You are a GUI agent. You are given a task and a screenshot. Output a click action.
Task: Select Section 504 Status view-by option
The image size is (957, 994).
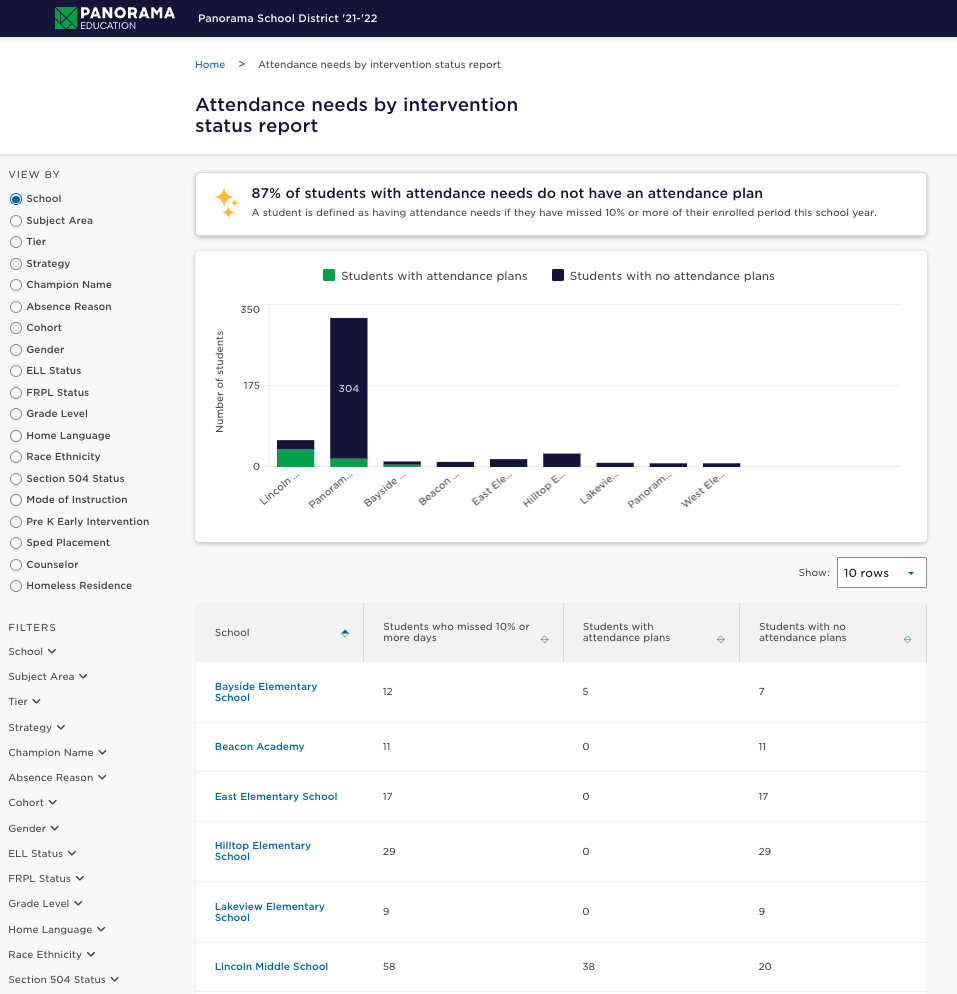[16, 479]
